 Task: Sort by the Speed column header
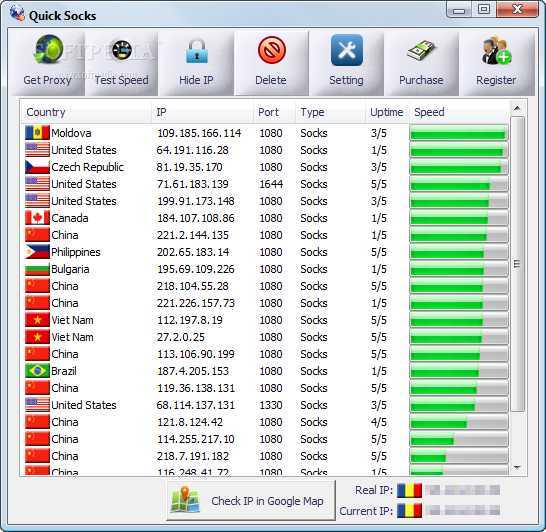(x=459, y=112)
